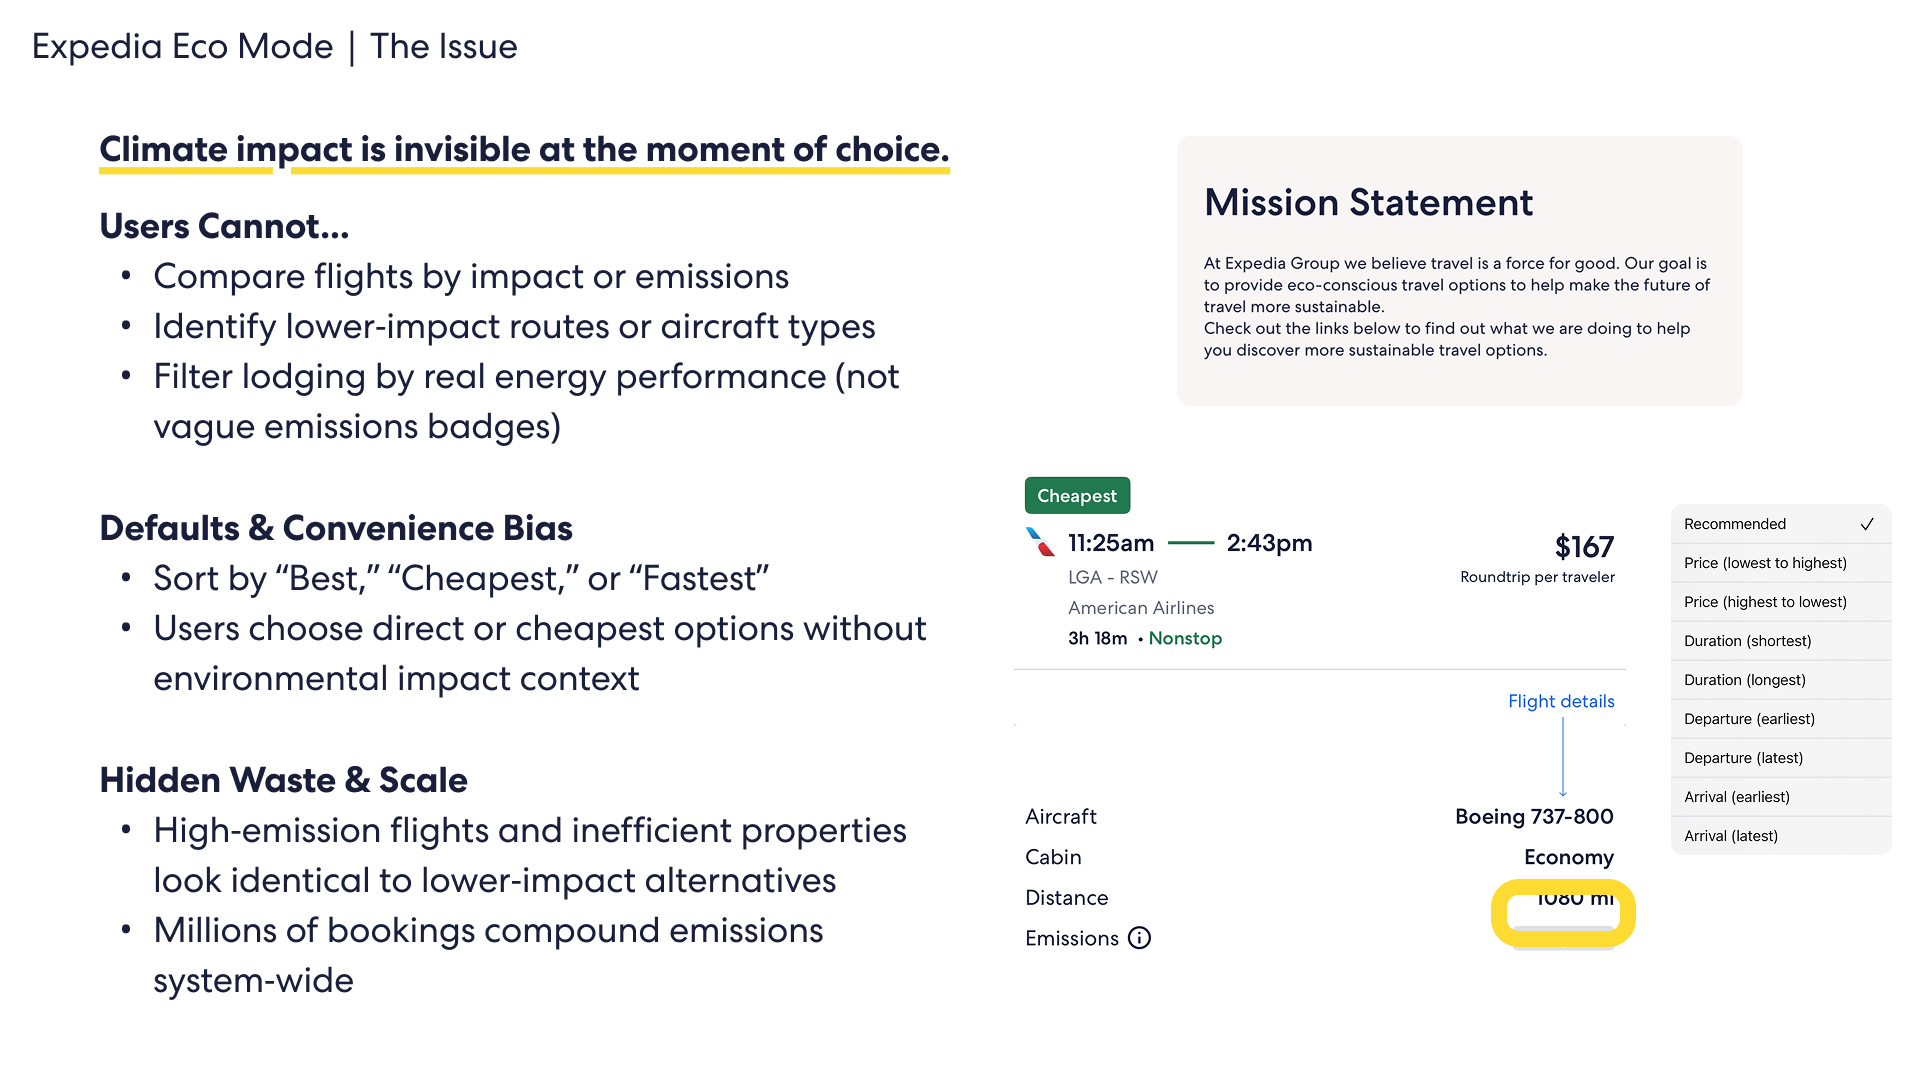Click the $167 roundtrip price
Image resolution: width=1920 pixels, height=1080 pixels.
click(x=1584, y=547)
